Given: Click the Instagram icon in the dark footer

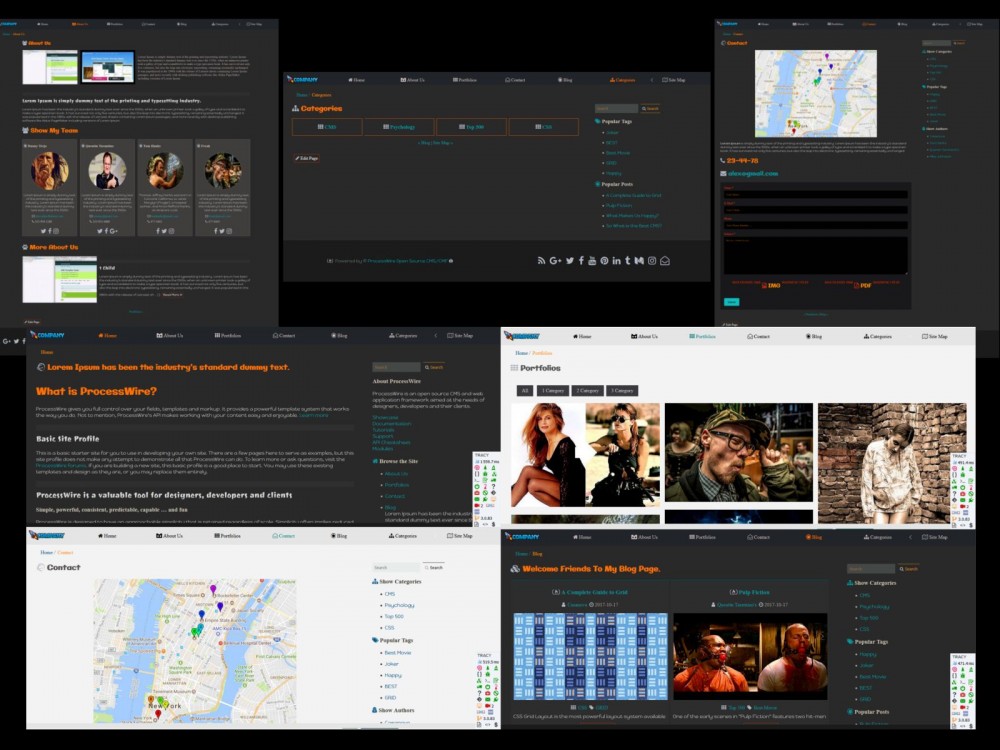Looking at the screenshot, I should [651, 261].
